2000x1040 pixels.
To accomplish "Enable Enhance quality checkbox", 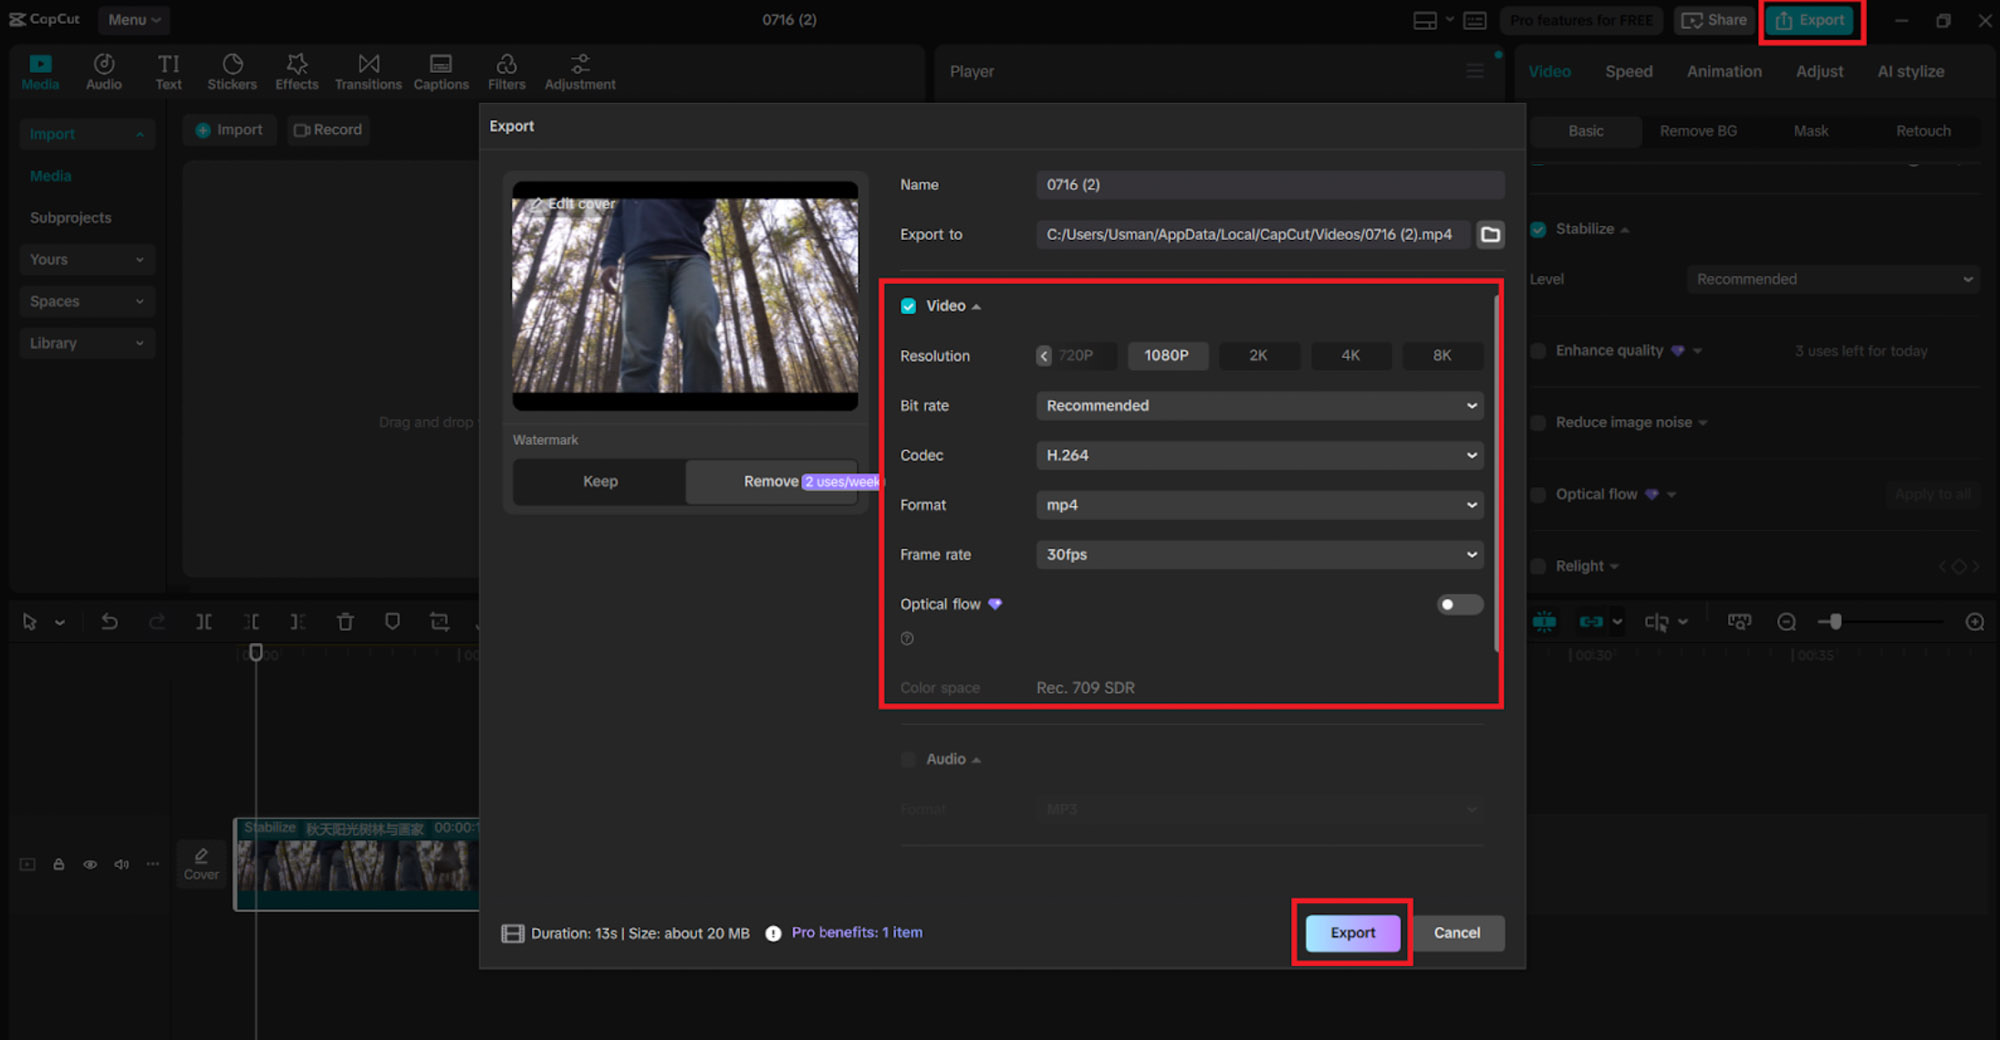I will pos(1538,351).
